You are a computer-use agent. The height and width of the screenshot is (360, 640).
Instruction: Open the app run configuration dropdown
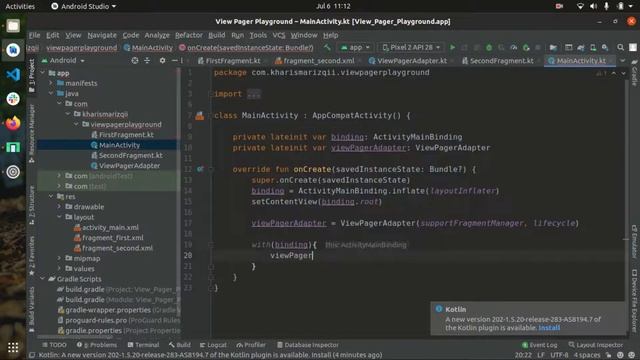point(356,47)
